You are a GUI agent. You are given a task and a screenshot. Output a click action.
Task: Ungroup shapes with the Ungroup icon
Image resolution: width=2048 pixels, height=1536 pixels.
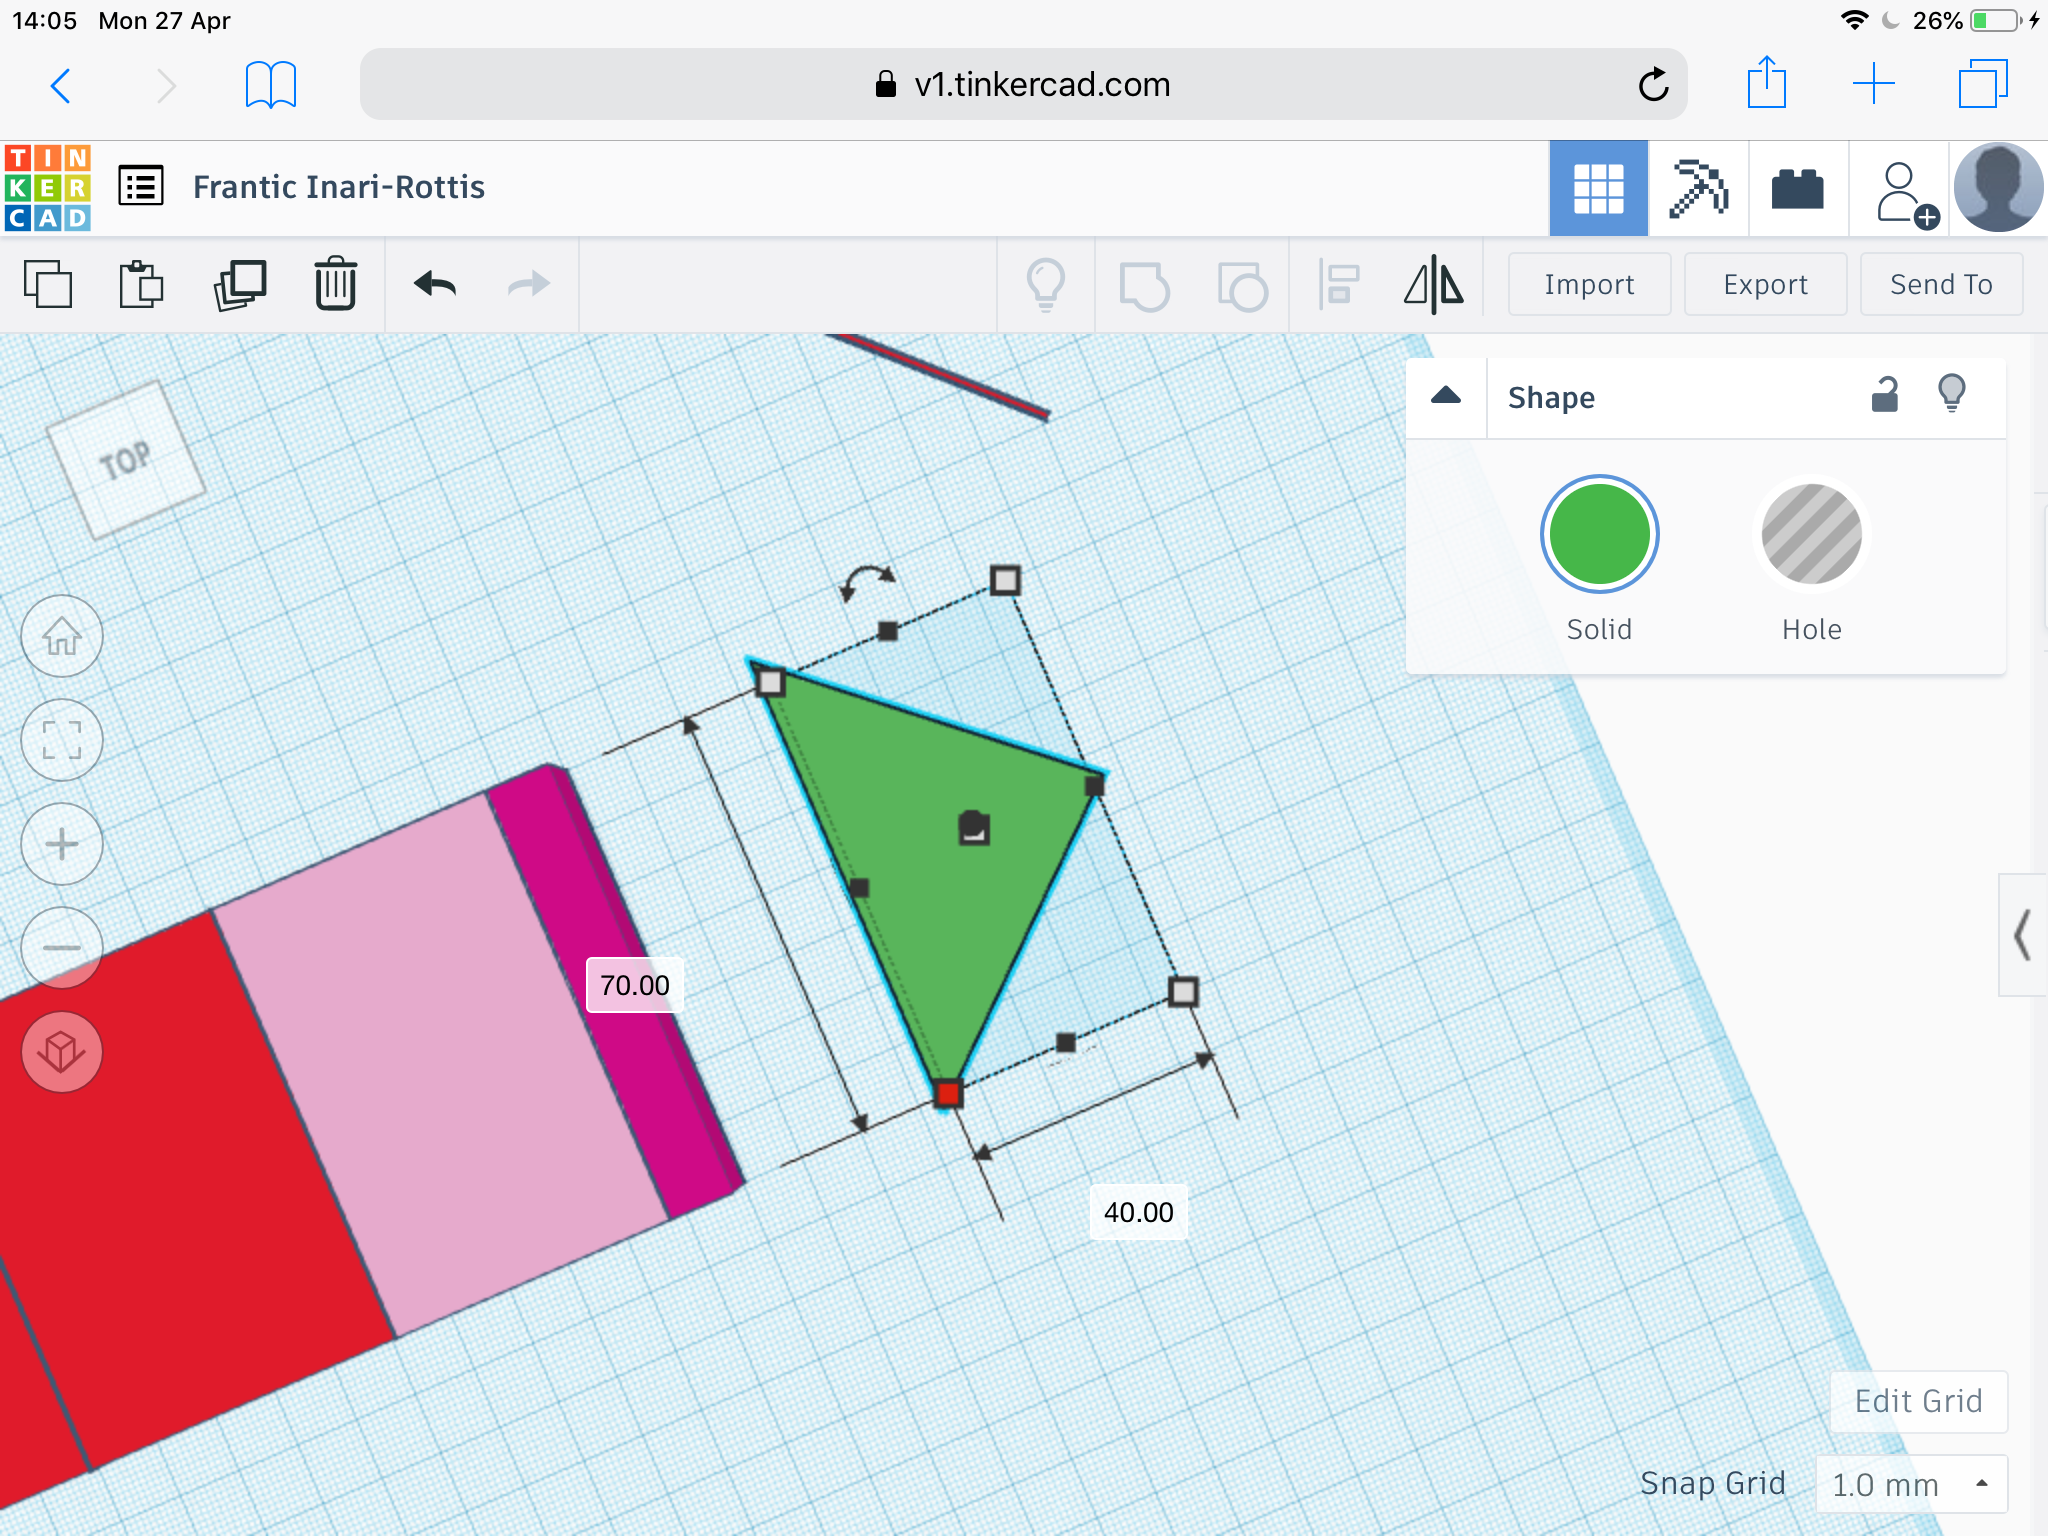(x=1242, y=286)
